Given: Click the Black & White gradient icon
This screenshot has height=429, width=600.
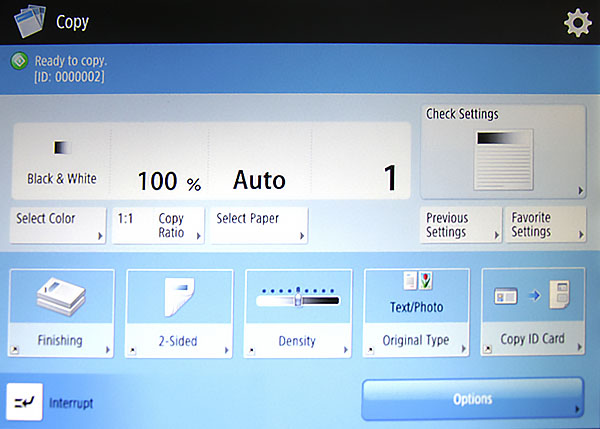Looking at the screenshot, I should (62, 147).
